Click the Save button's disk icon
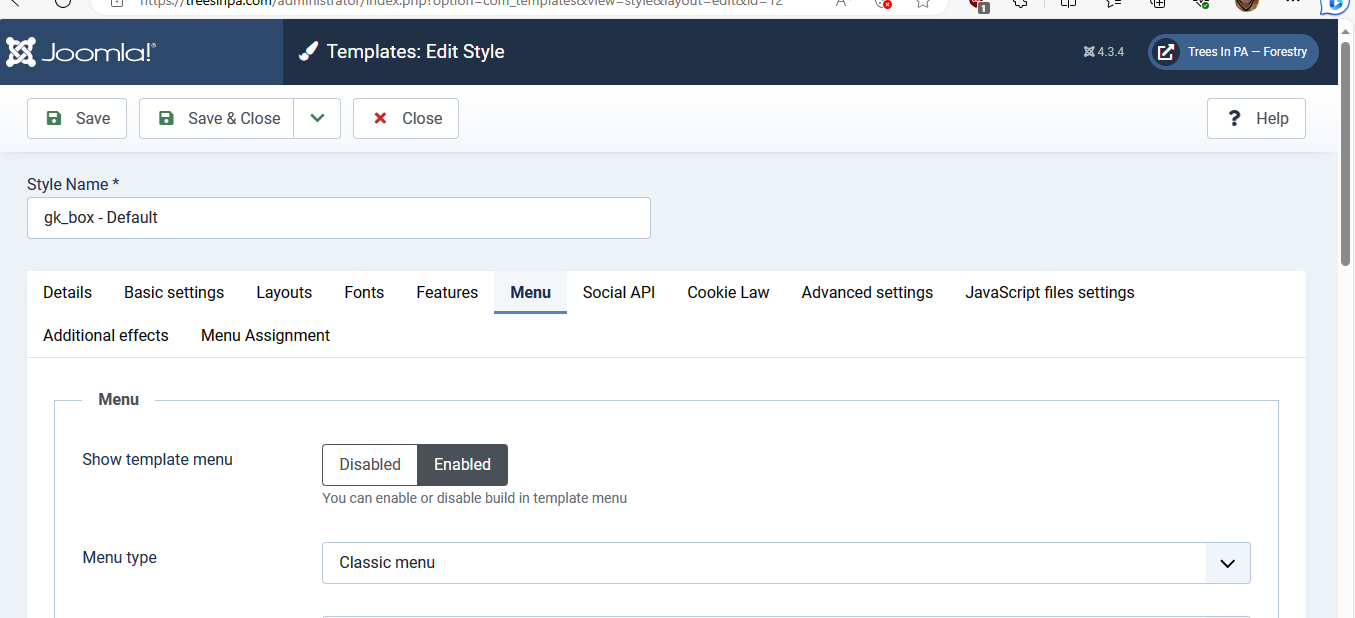 coord(54,118)
